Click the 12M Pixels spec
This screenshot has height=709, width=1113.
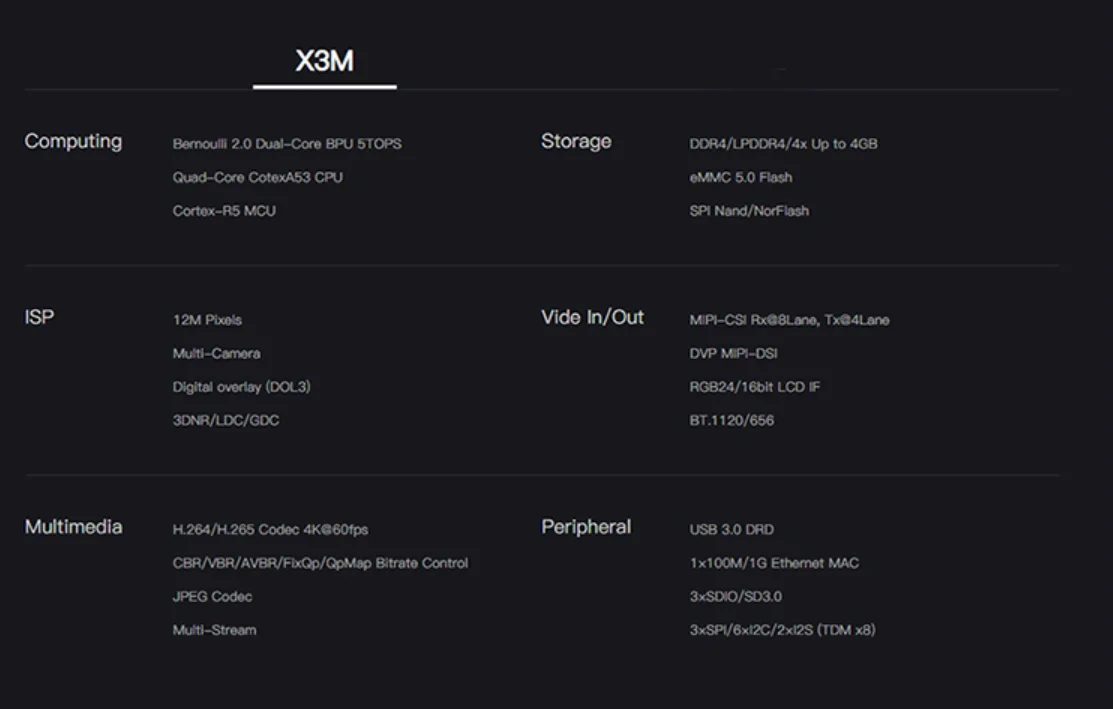(x=207, y=320)
